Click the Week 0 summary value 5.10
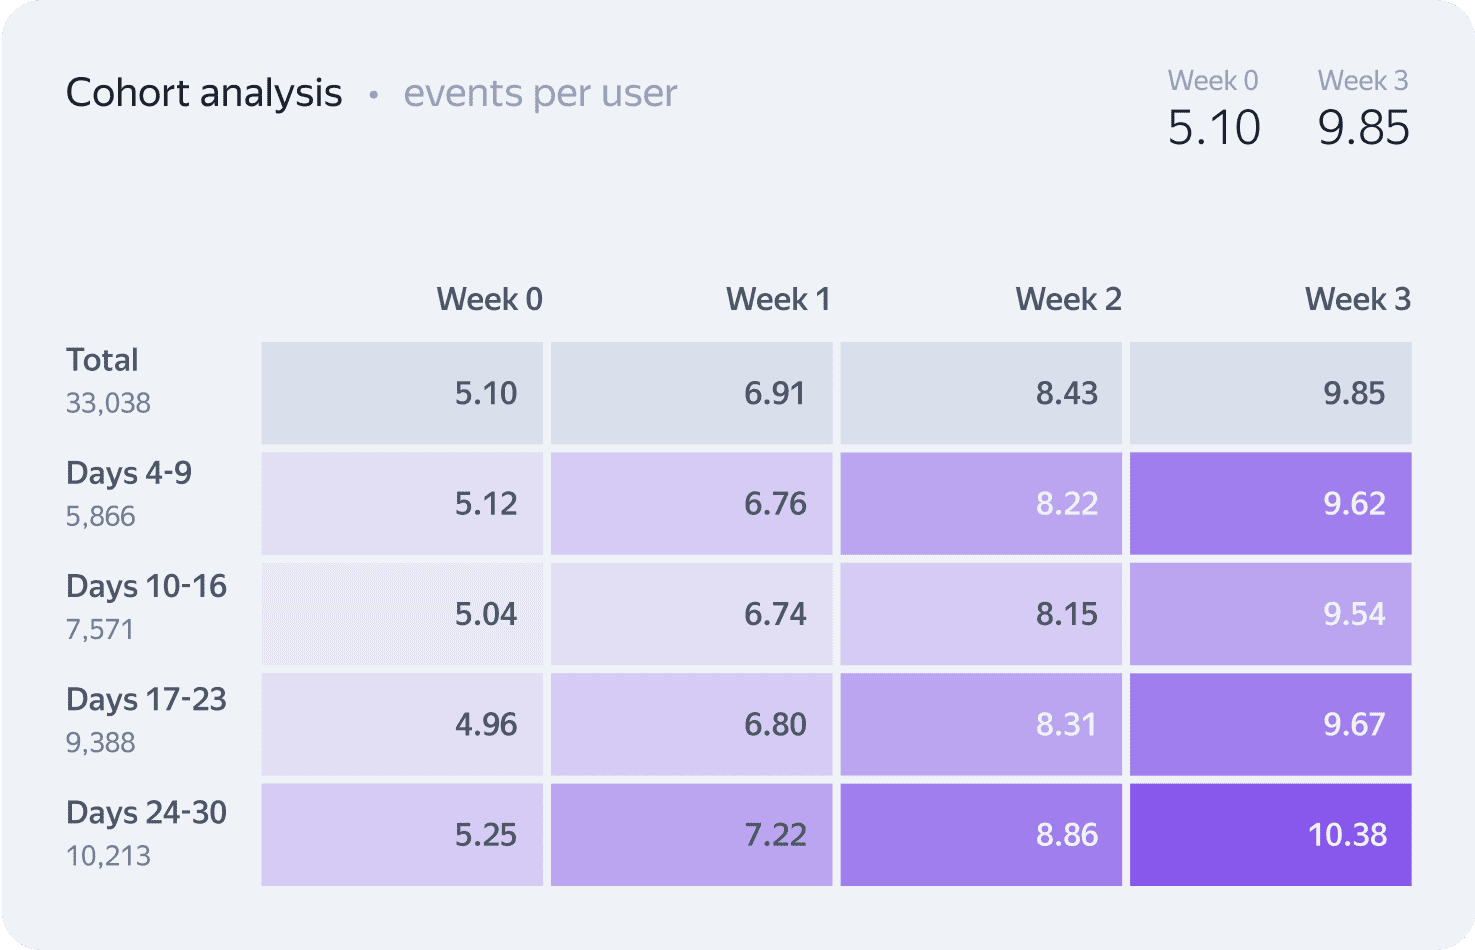The width and height of the screenshot is (1475, 950). coord(1214,128)
